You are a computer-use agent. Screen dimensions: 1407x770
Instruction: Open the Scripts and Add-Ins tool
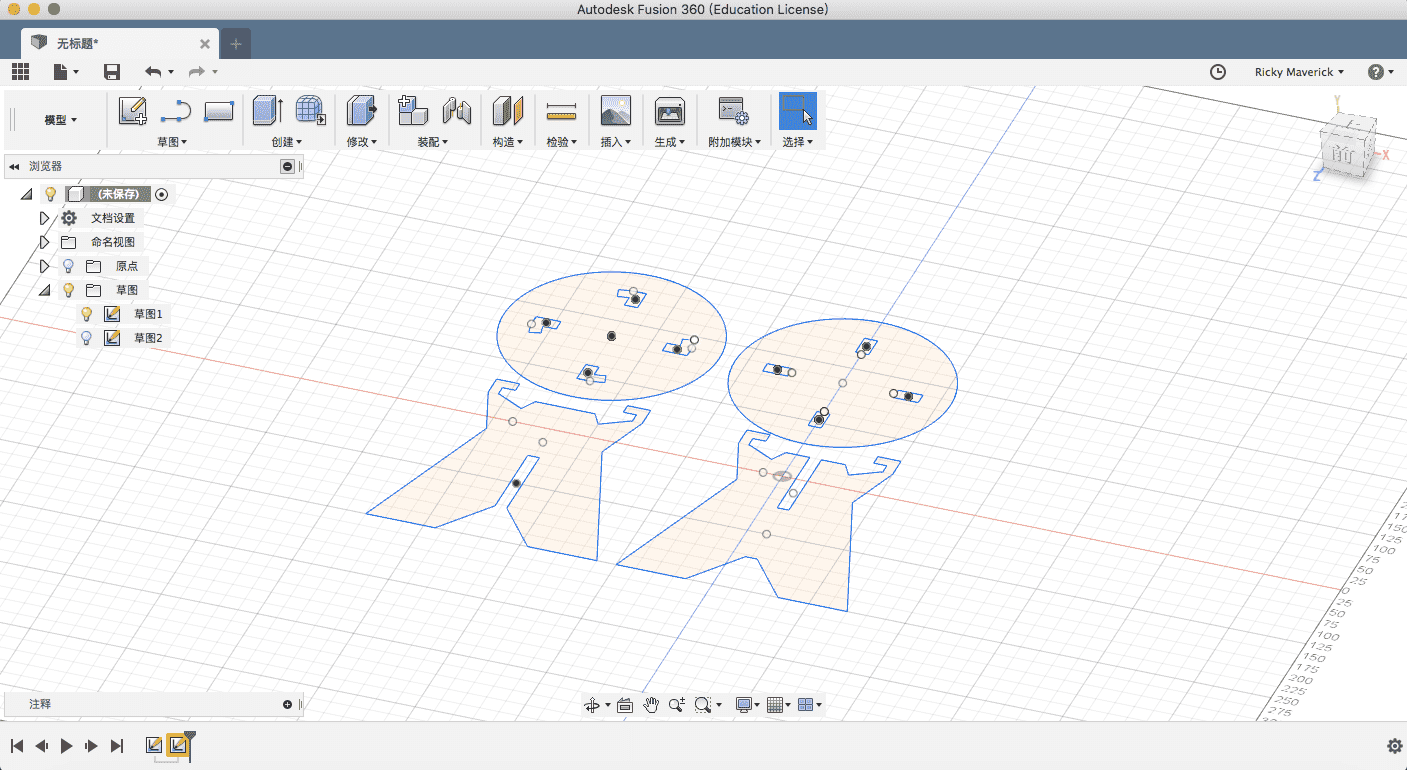[734, 111]
